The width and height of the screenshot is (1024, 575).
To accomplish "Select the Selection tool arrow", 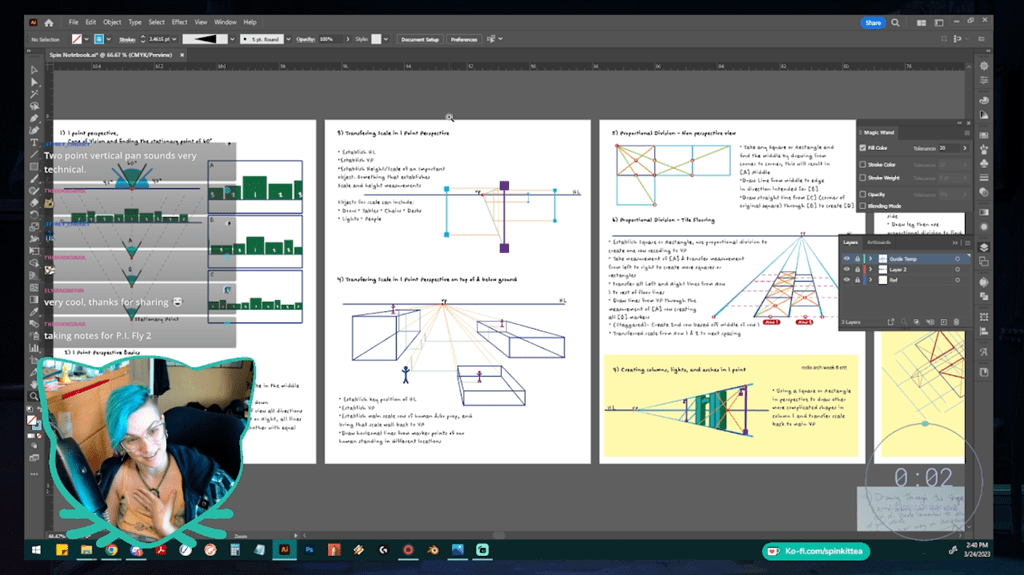I will tap(34, 70).
